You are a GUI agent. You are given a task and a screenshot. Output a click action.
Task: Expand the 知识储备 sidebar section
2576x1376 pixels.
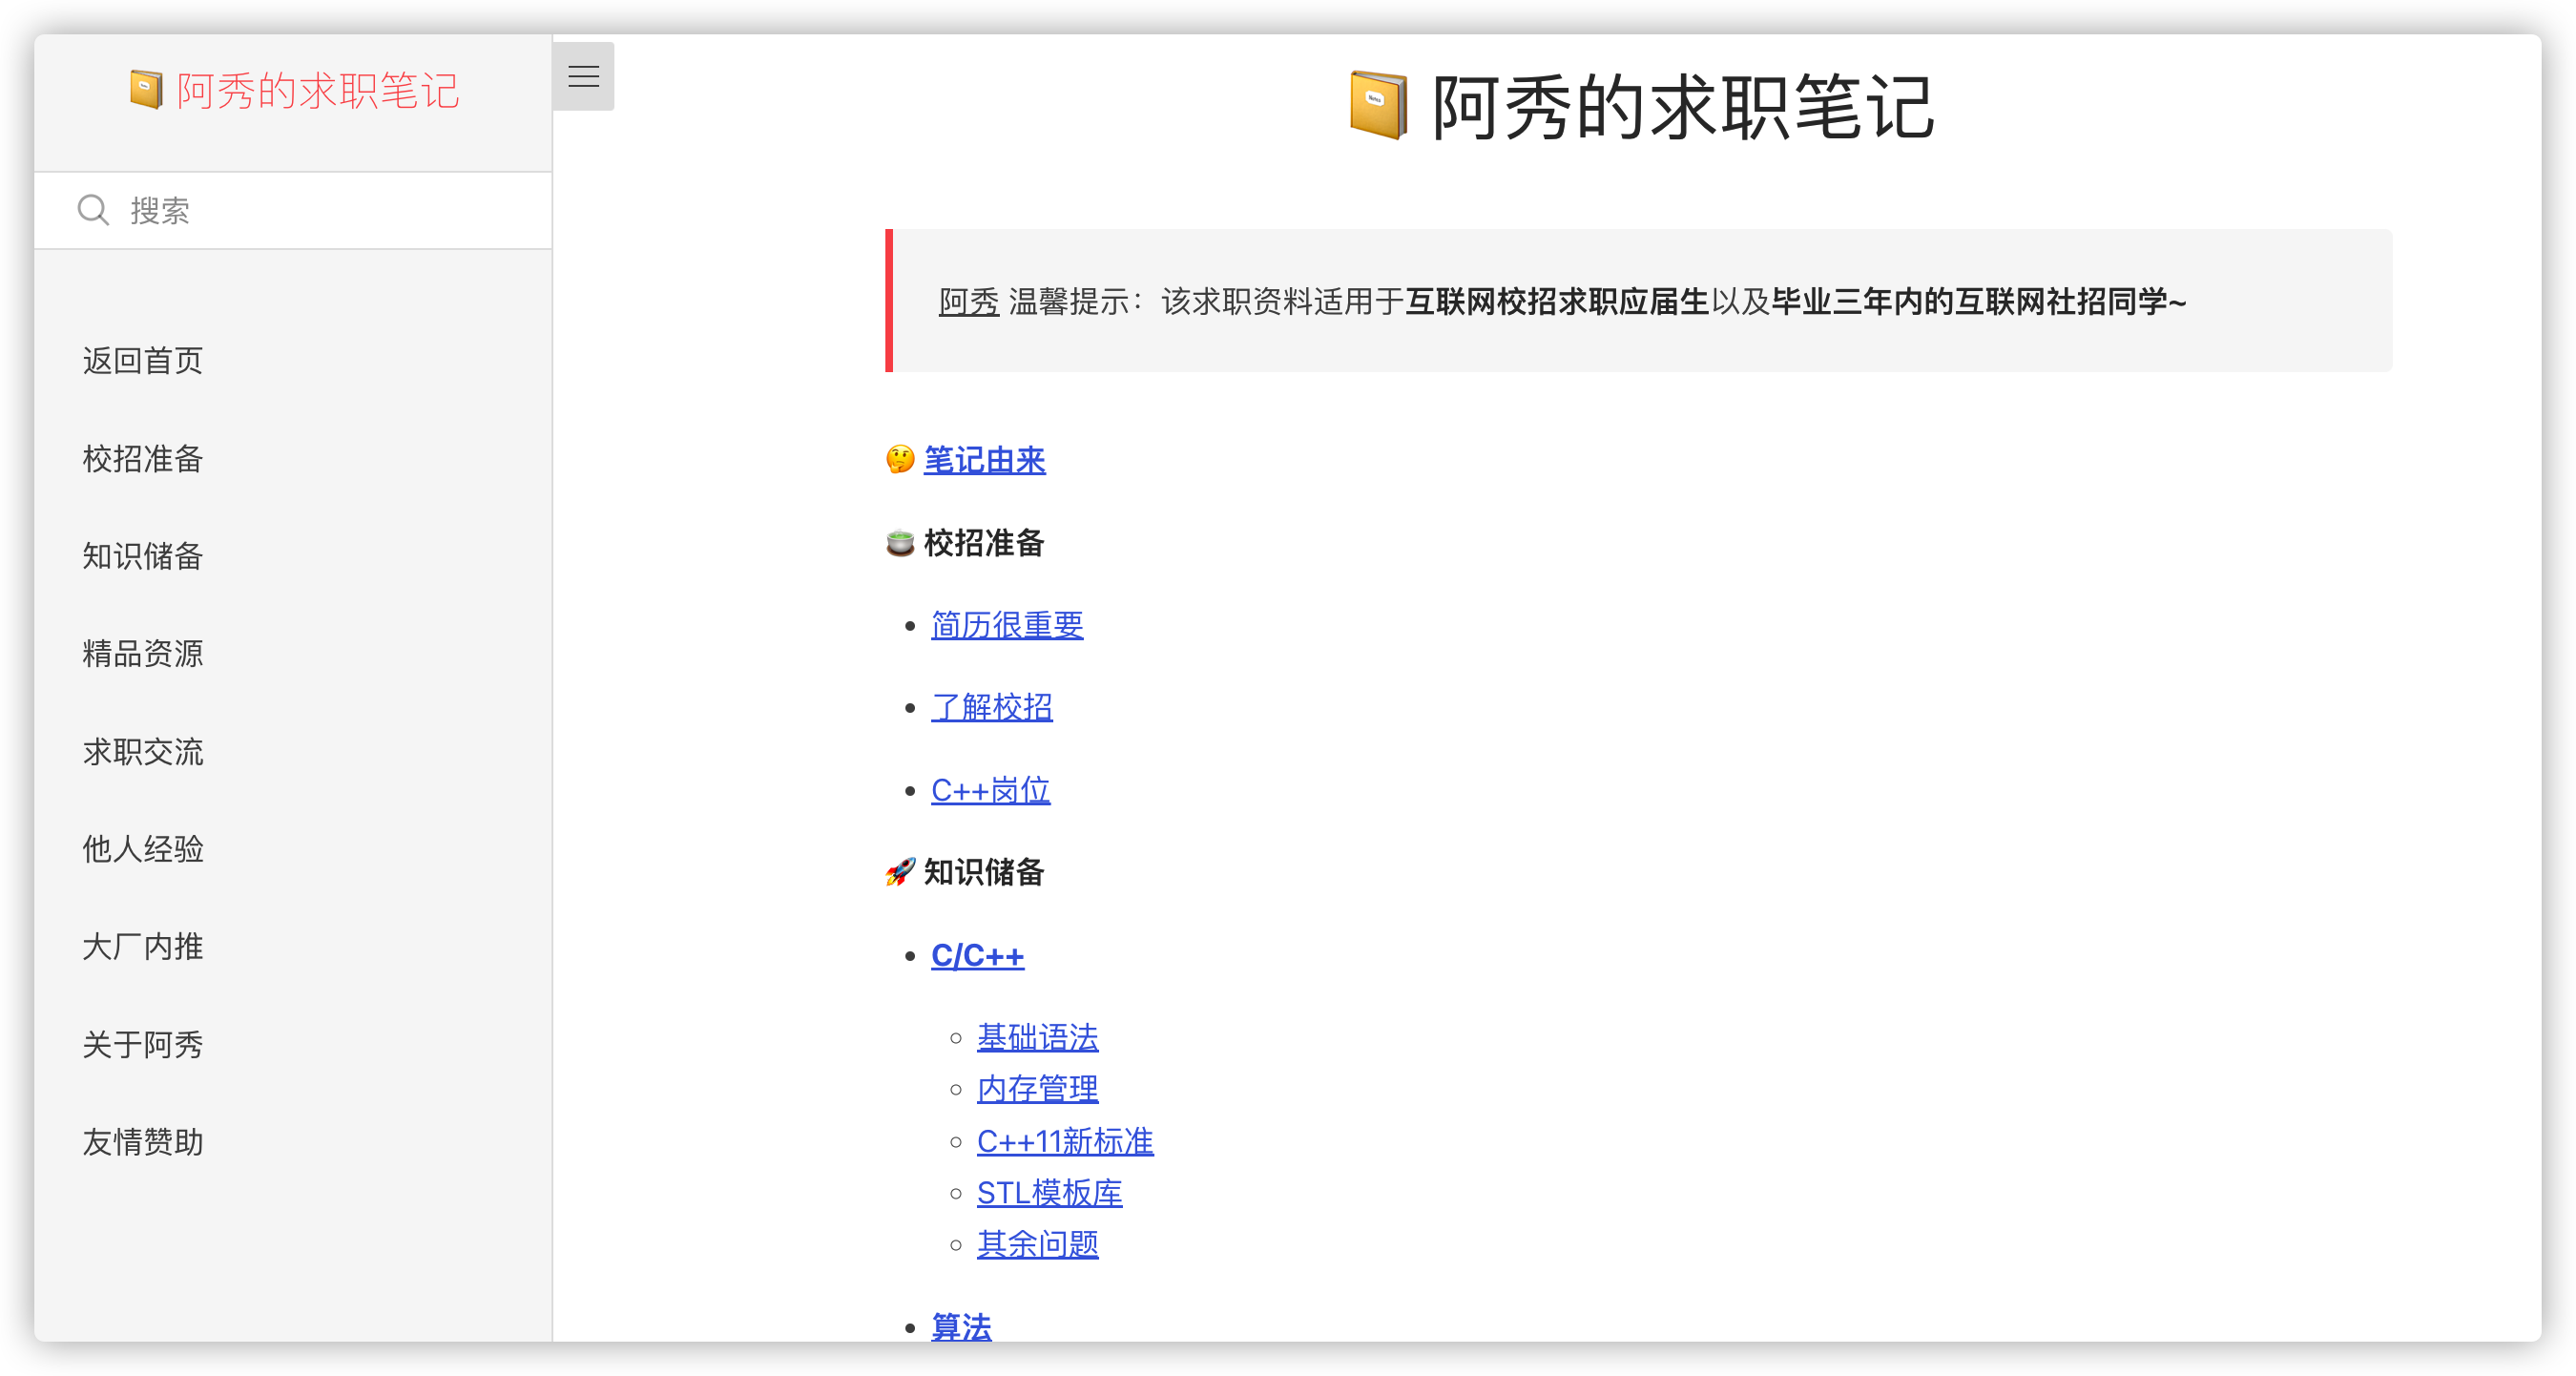tap(143, 556)
